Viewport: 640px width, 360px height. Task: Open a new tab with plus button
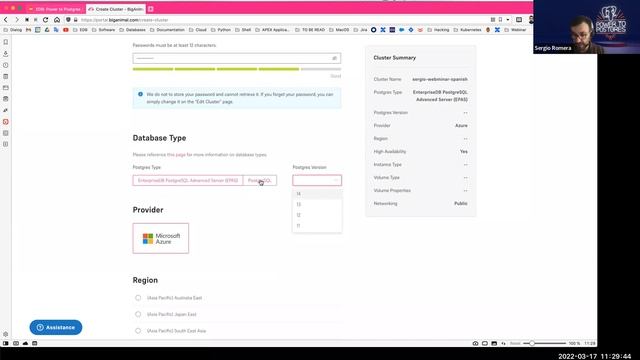pyautogui.click(x=151, y=9)
